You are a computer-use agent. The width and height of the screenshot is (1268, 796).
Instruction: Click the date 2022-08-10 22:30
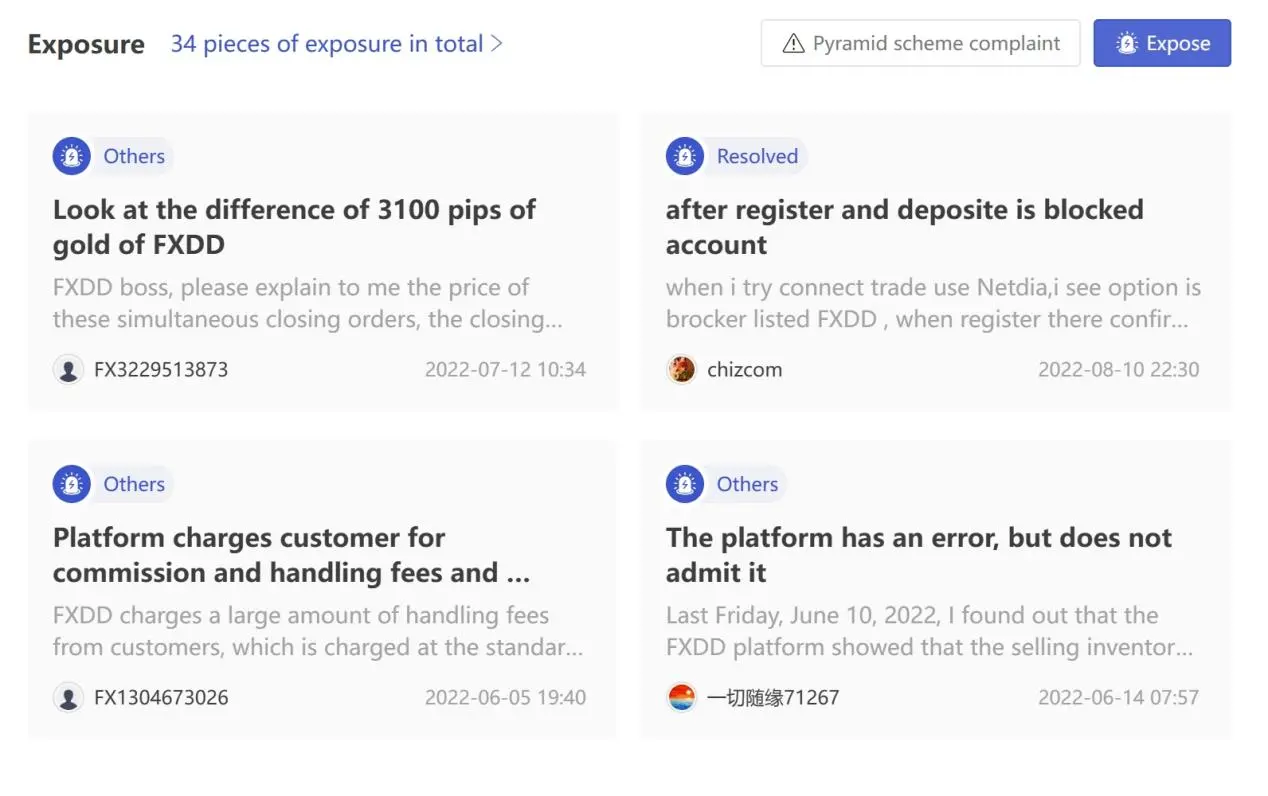[1118, 370]
